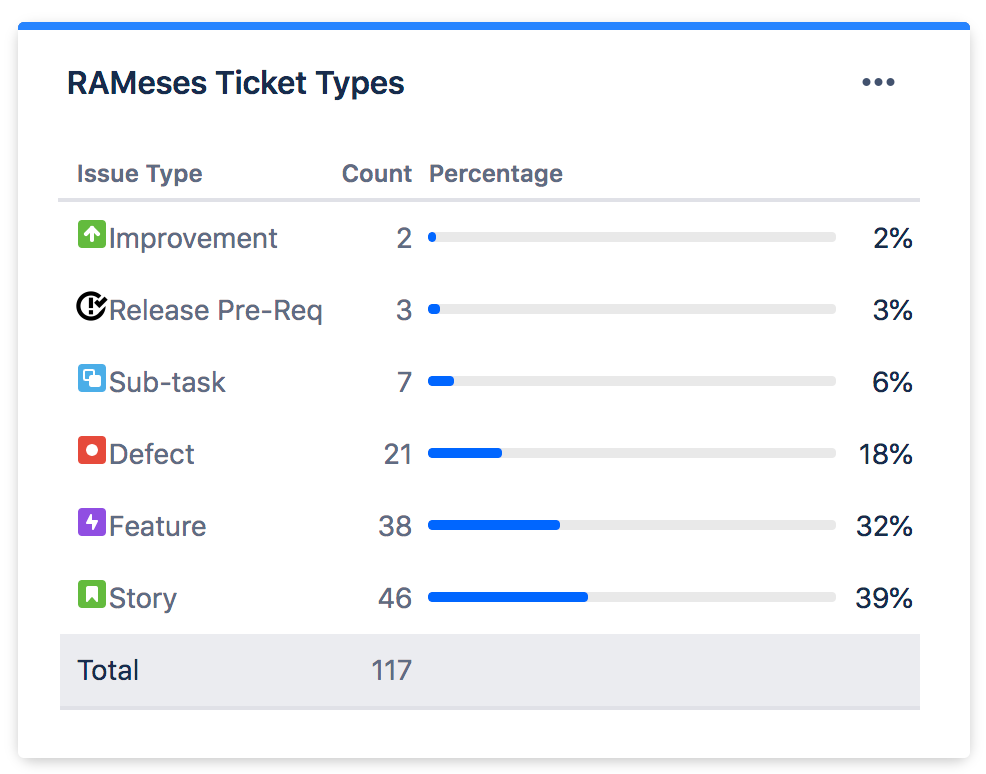Click the Story percentage progress bar

point(632,597)
